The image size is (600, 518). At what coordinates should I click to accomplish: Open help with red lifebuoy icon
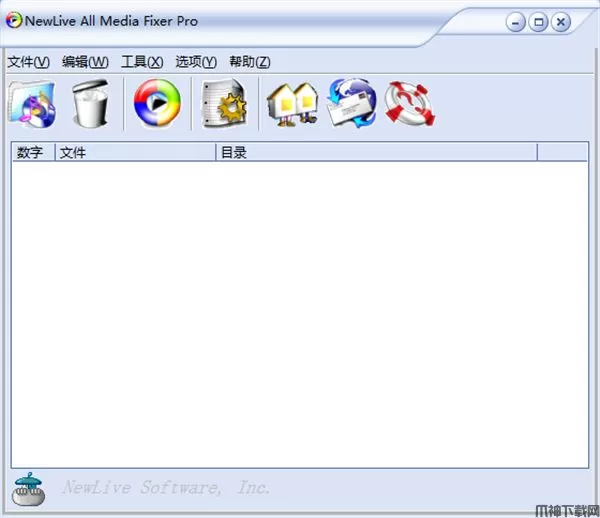(x=410, y=104)
